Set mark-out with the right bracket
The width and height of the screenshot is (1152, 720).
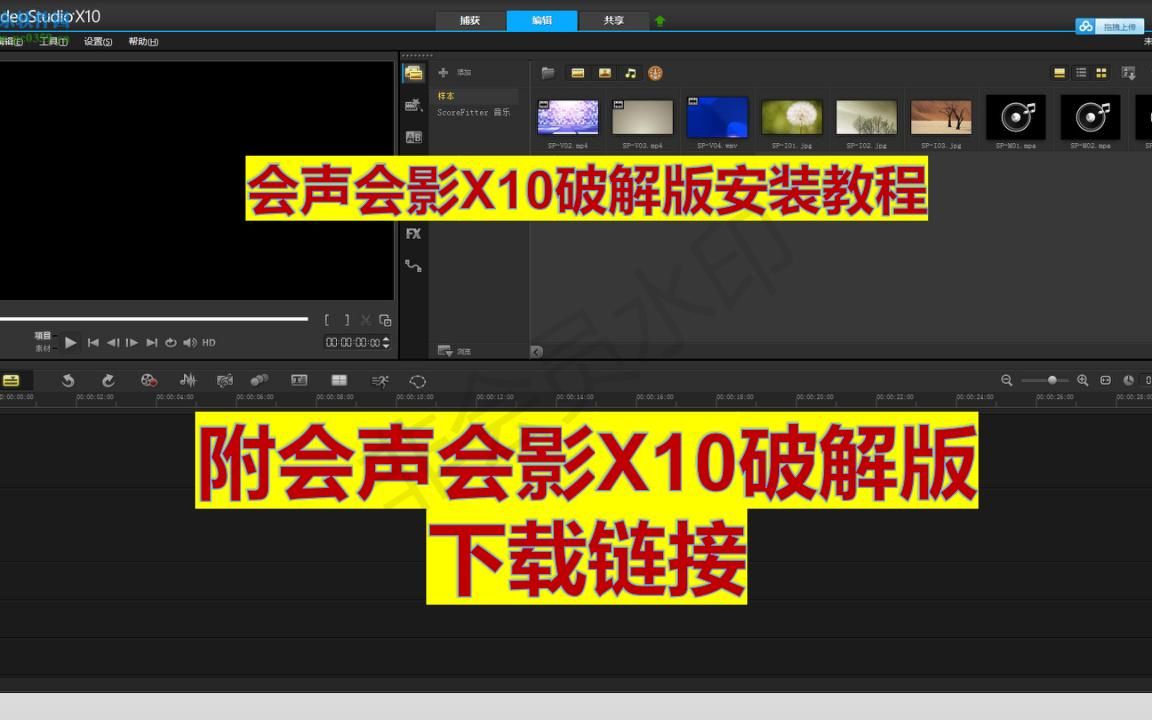[347, 320]
